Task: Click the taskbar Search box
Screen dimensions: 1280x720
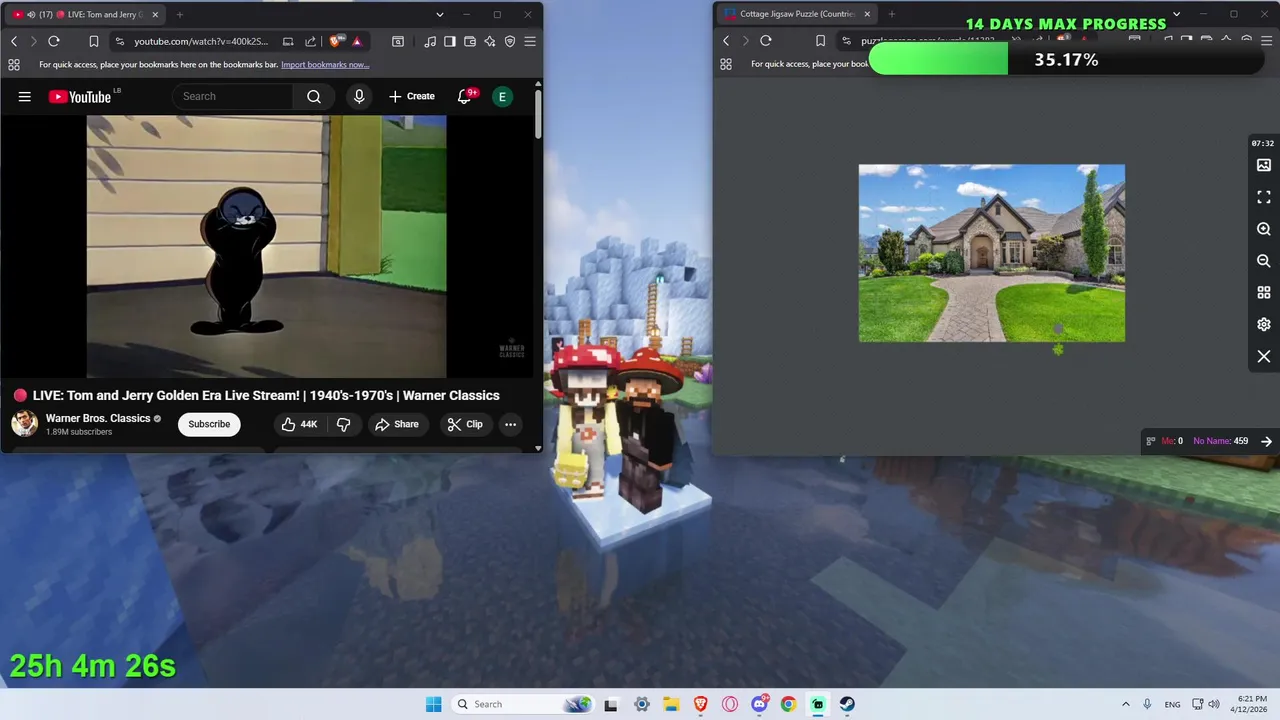Action: click(x=522, y=704)
